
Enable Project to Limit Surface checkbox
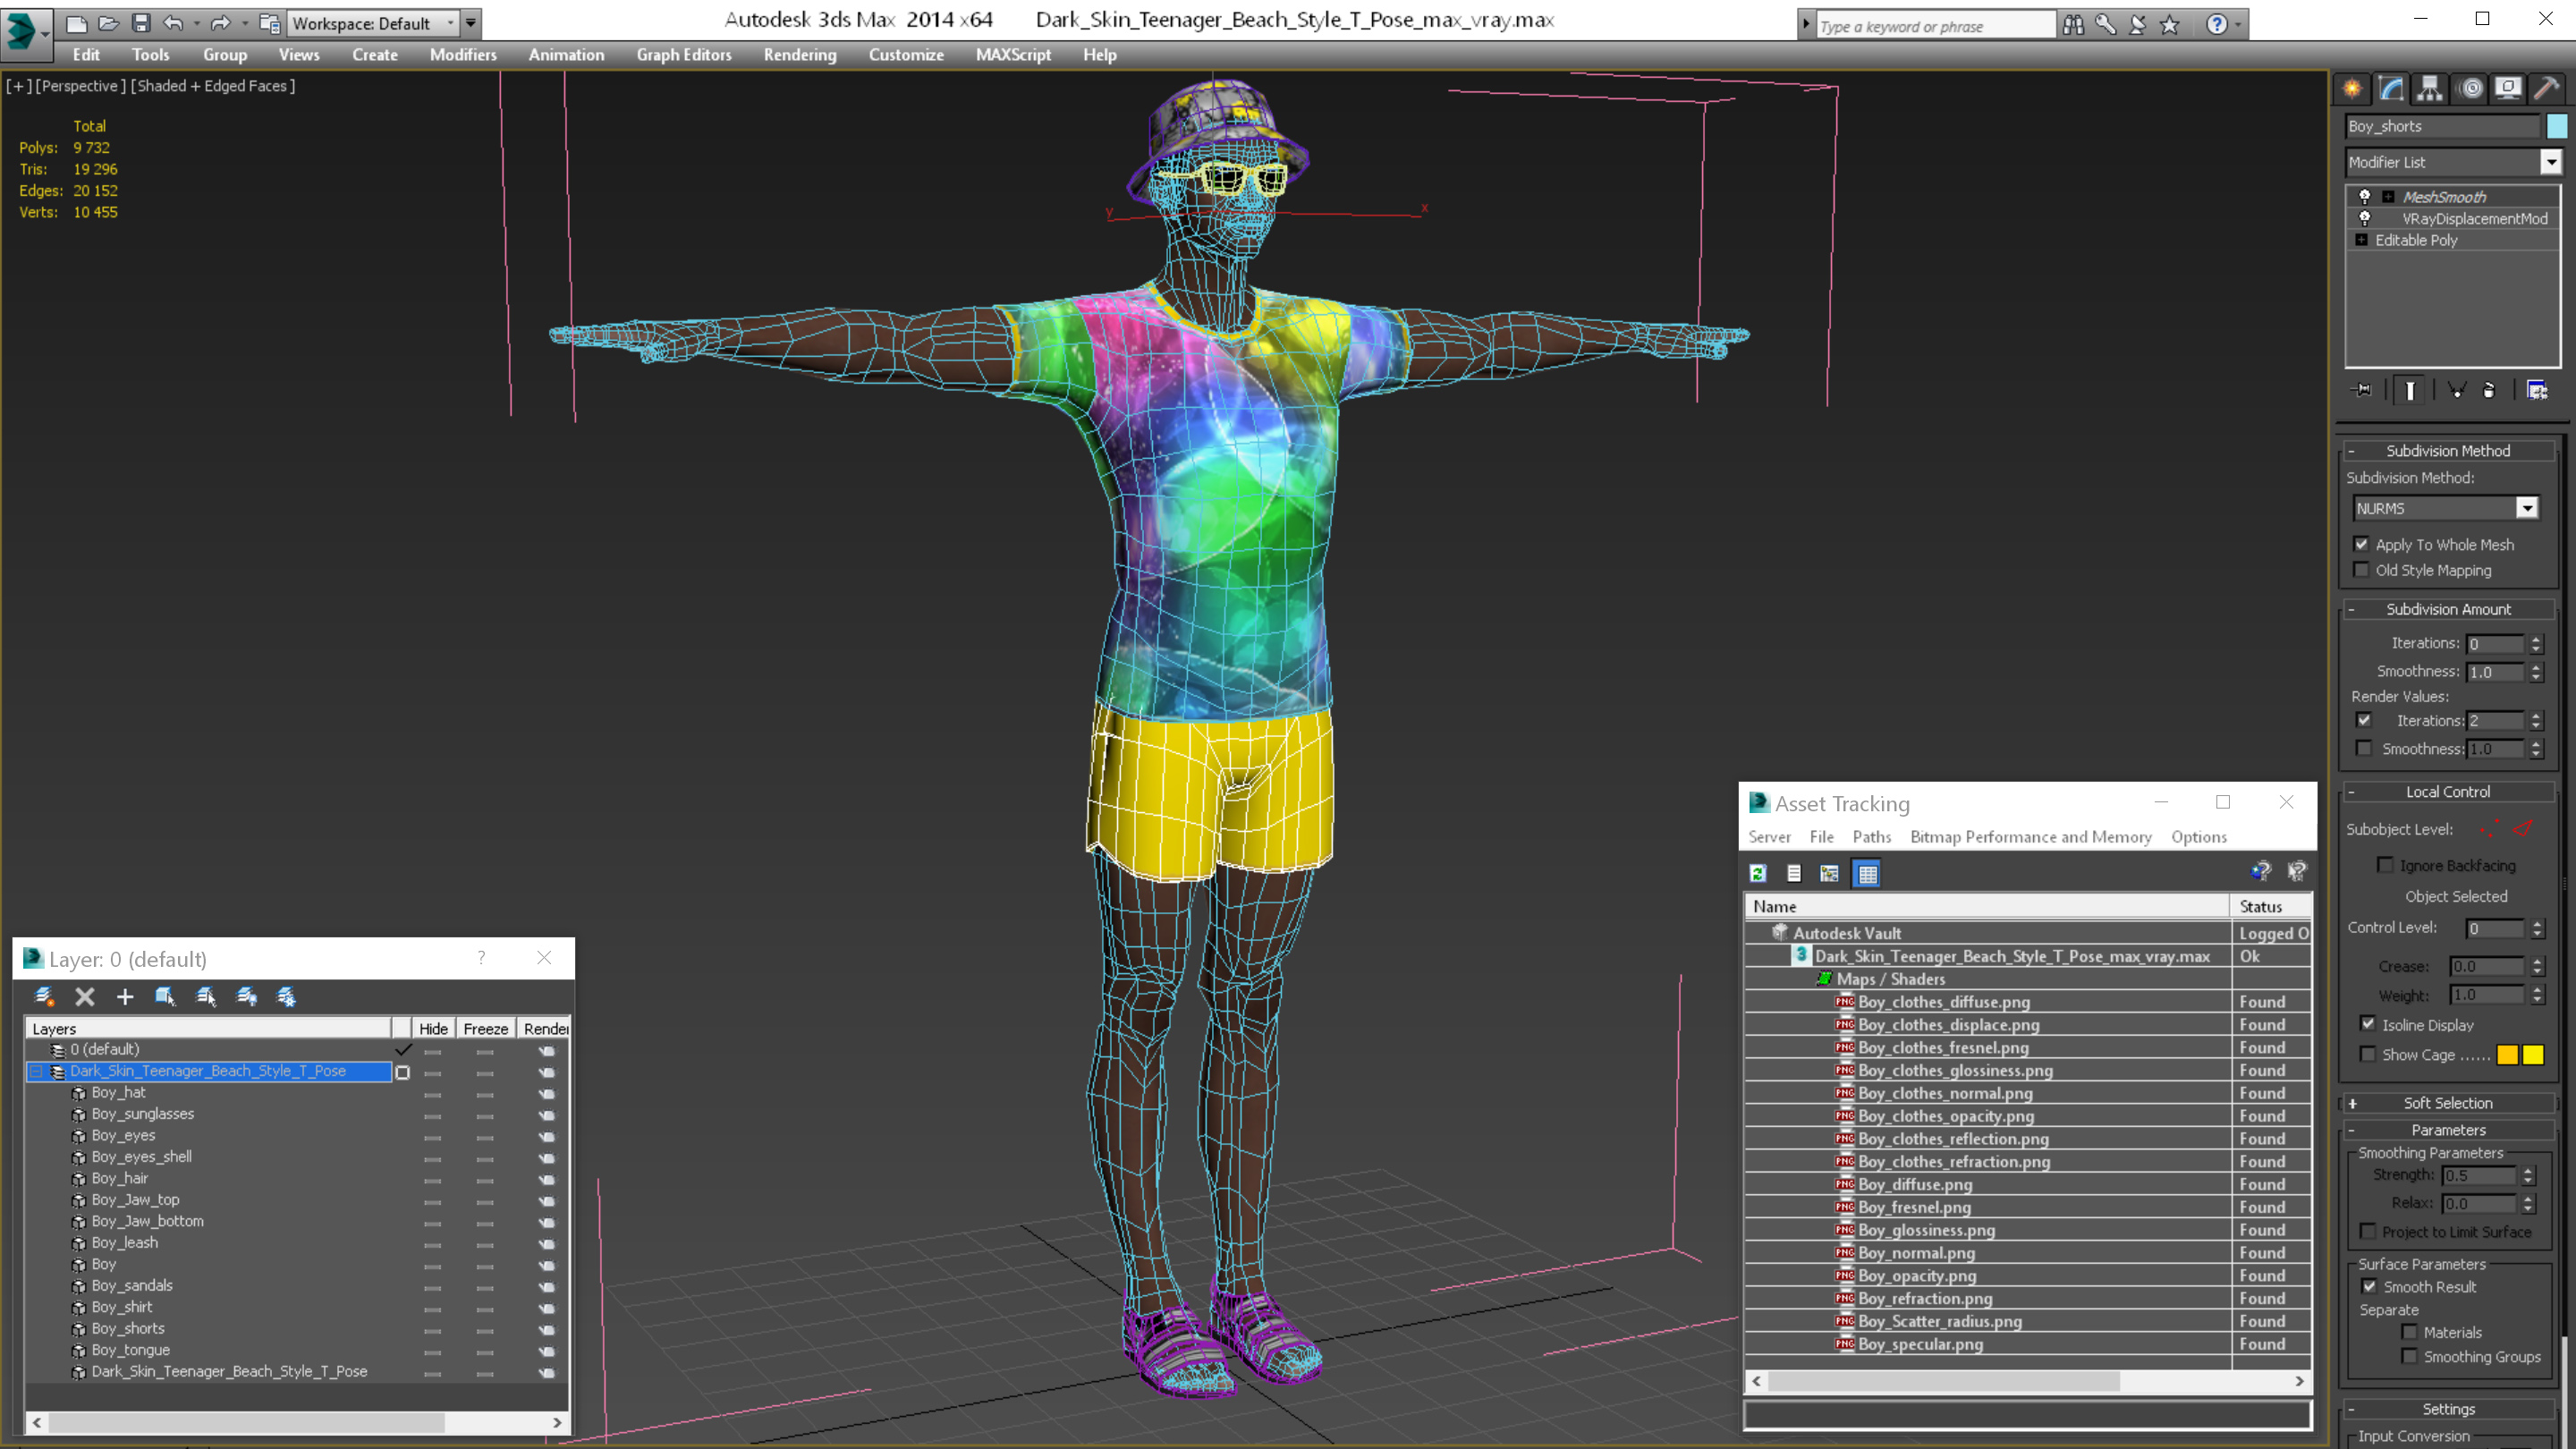[2368, 1231]
